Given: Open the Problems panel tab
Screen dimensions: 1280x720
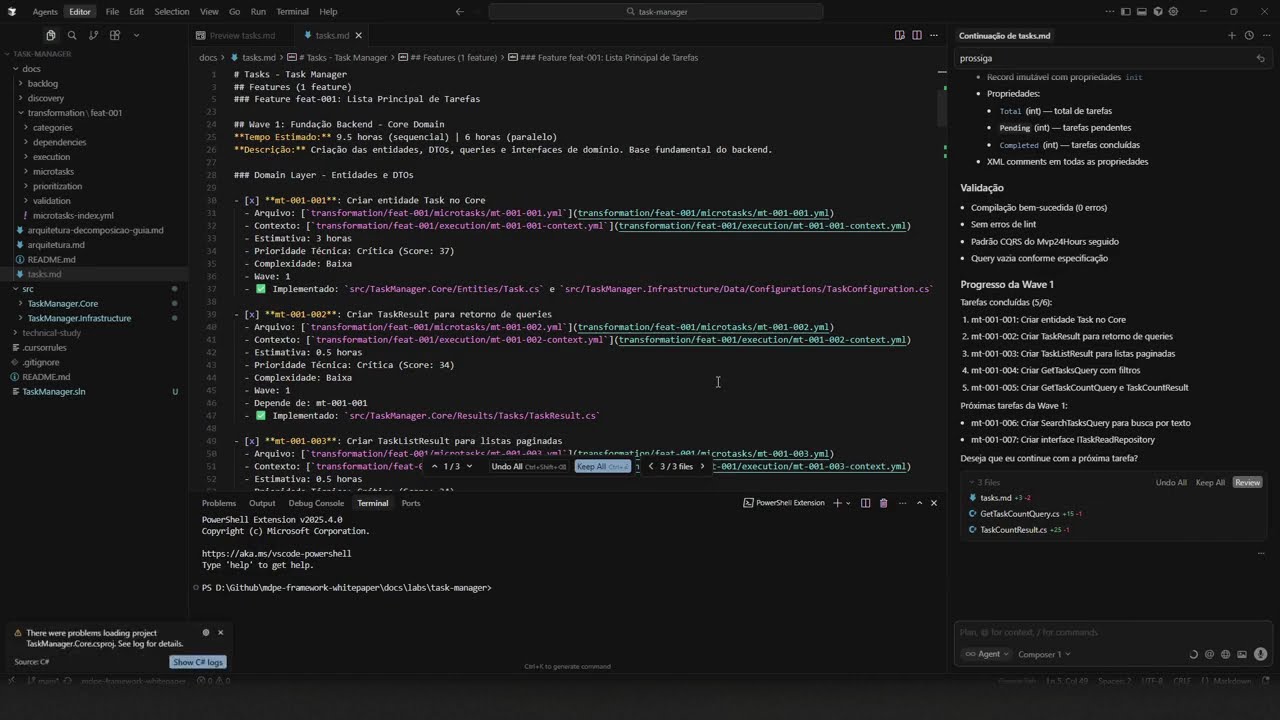Looking at the screenshot, I should 219,503.
